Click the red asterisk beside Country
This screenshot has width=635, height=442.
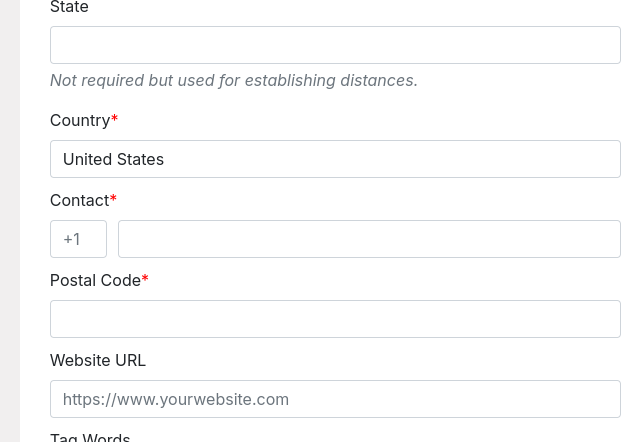click(115, 120)
